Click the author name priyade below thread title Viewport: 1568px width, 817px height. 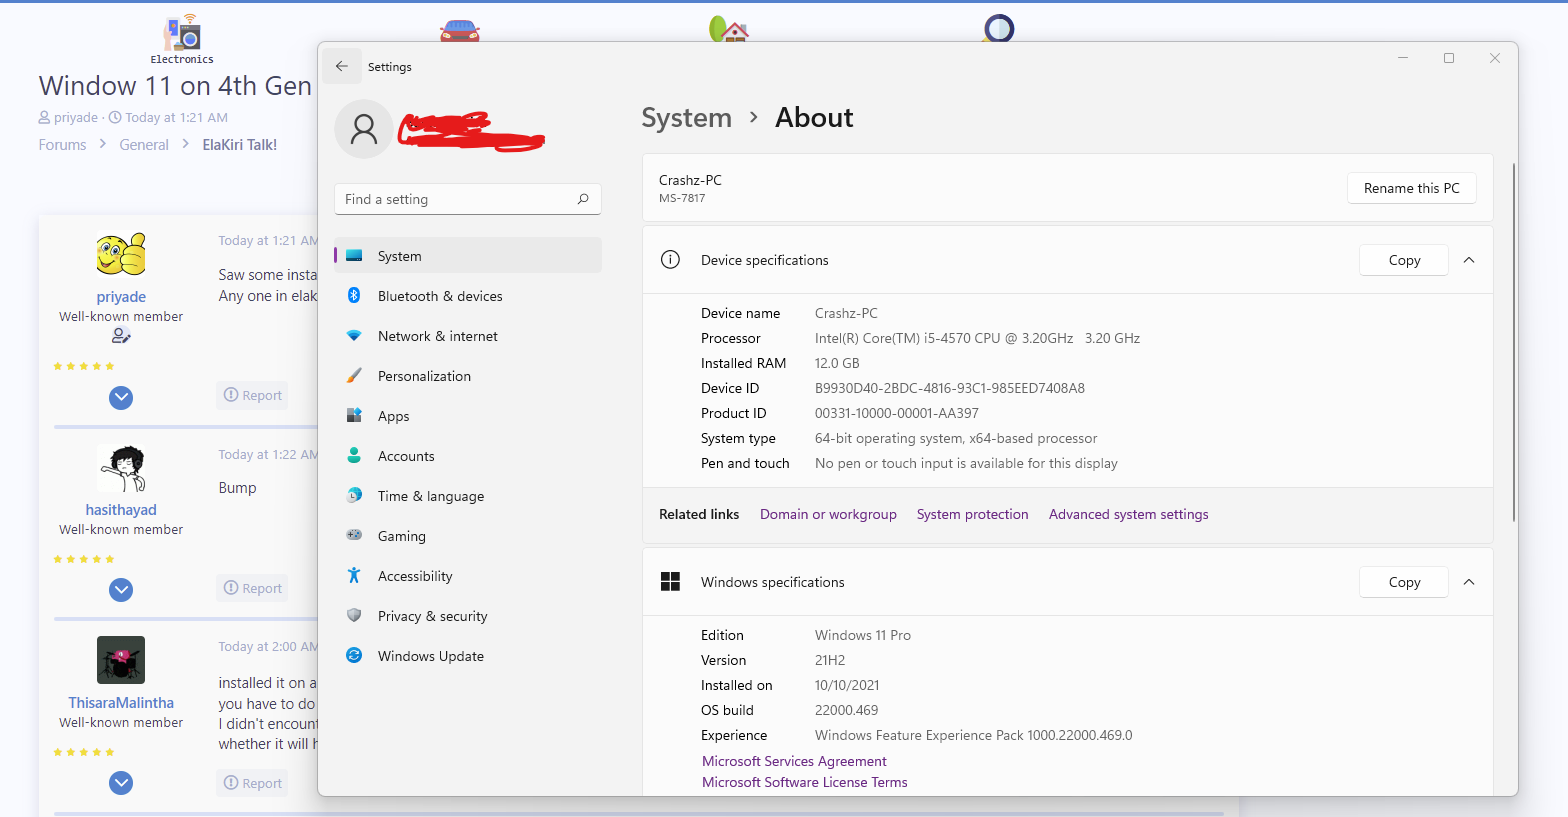point(76,117)
